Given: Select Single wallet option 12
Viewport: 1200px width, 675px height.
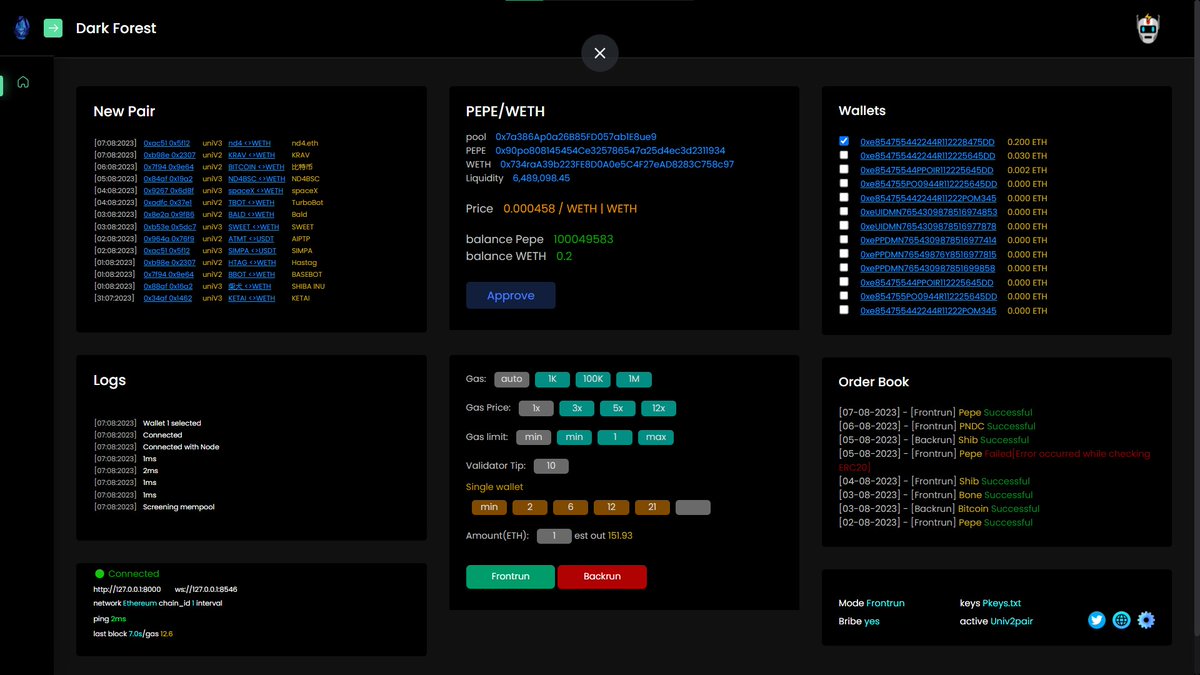Looking at the screenshot, I should click(611, 507).
